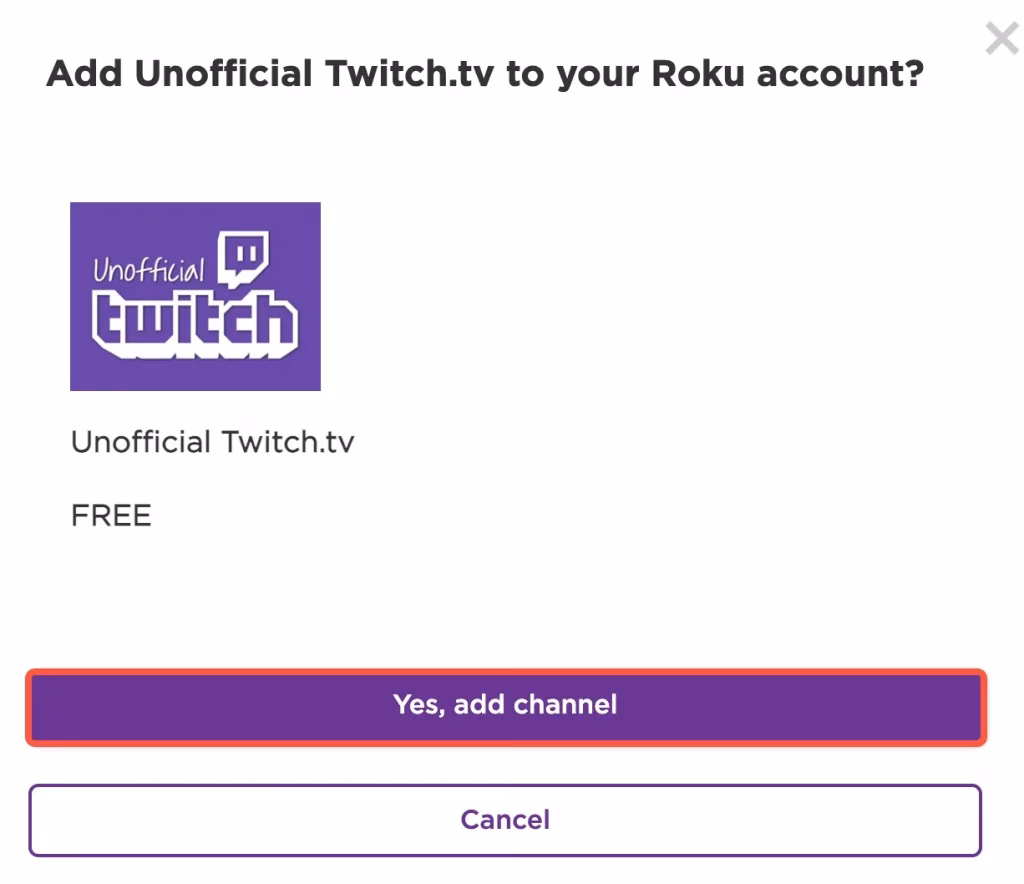Image resolution: width=1024 pixels, height=884 pixels.
Task: Click the FREE price label
Action: click(110, 515)
